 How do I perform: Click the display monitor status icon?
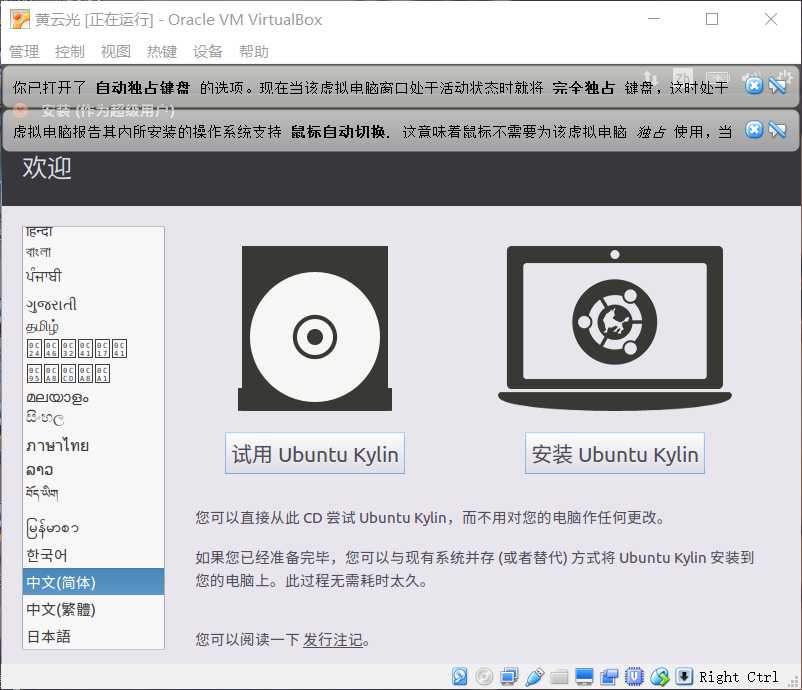(x=584, y=677)
